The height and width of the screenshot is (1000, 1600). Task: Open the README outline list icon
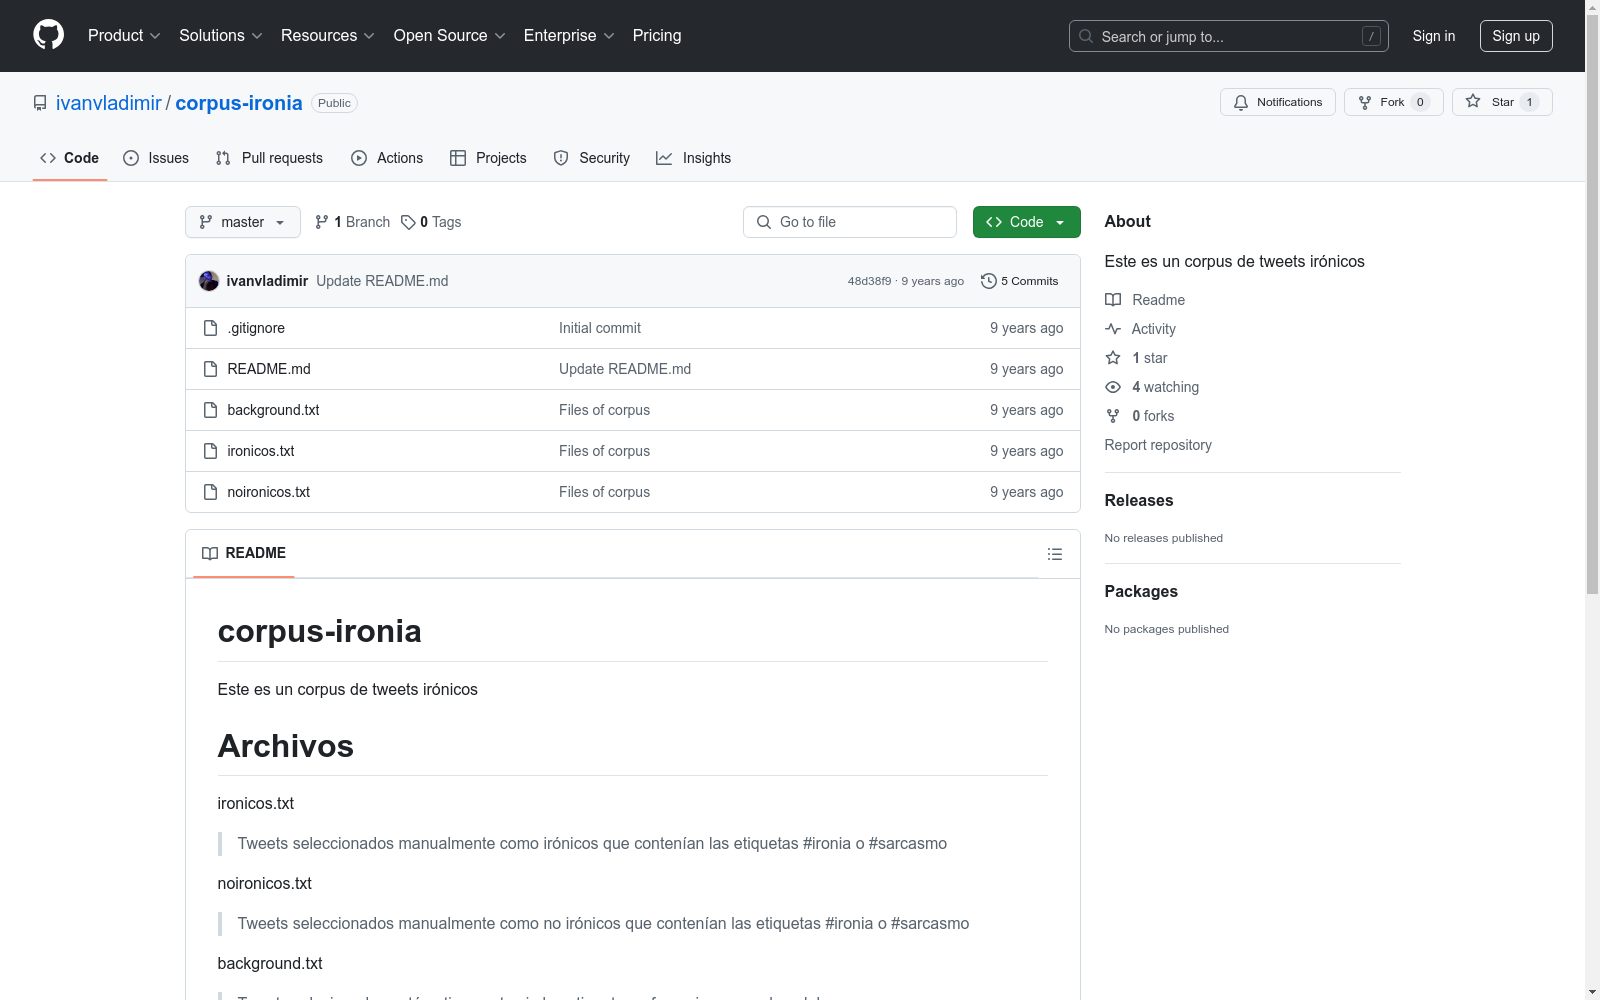pyautogui.click(x=1055, y=554)
